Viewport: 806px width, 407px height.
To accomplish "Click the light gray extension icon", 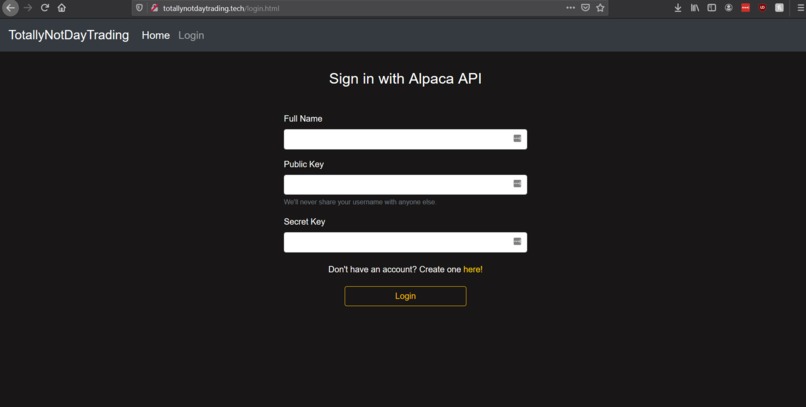I will [x=779, y=8].
